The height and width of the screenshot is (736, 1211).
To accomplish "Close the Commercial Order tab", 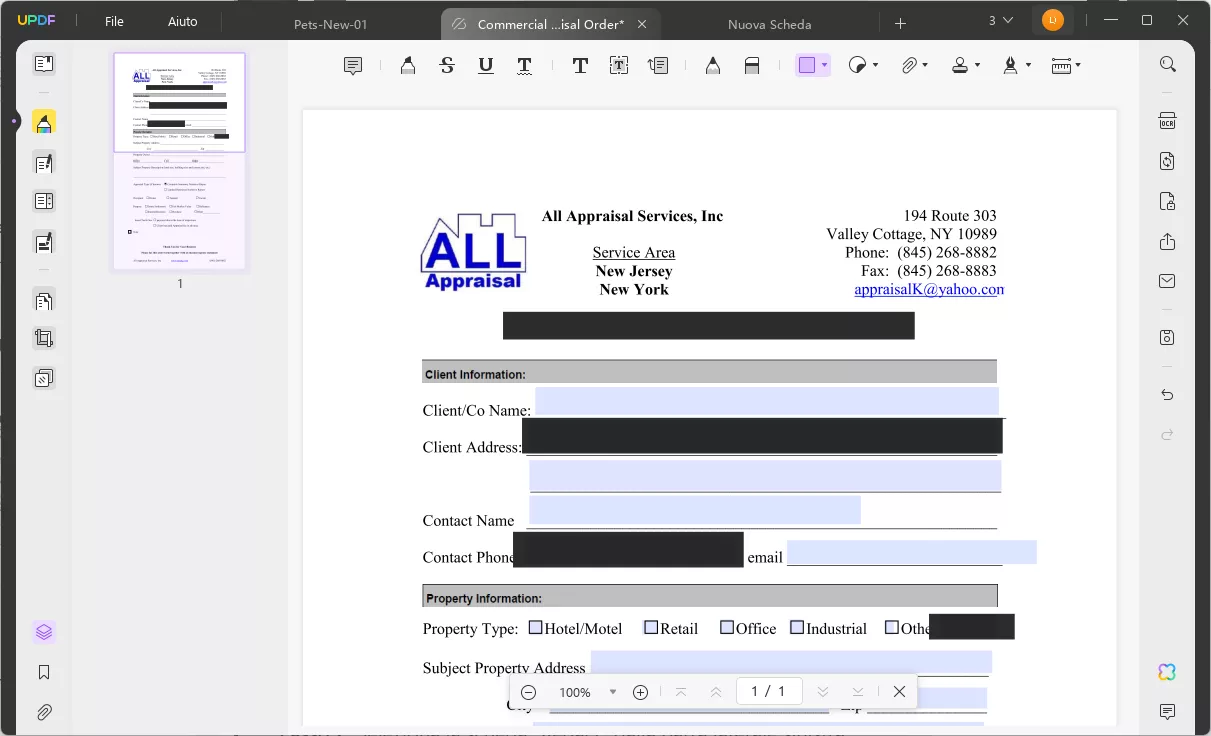I will point(642,24).
